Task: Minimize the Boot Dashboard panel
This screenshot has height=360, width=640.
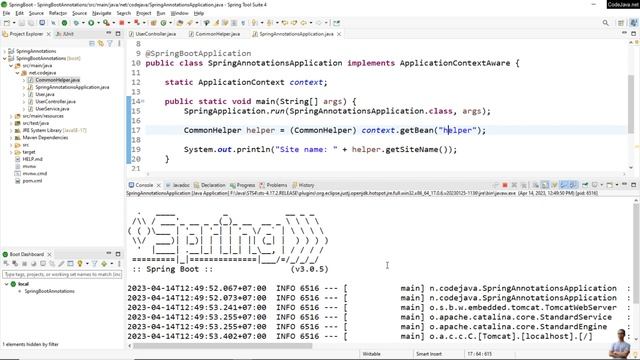Action: click(109, 254)
